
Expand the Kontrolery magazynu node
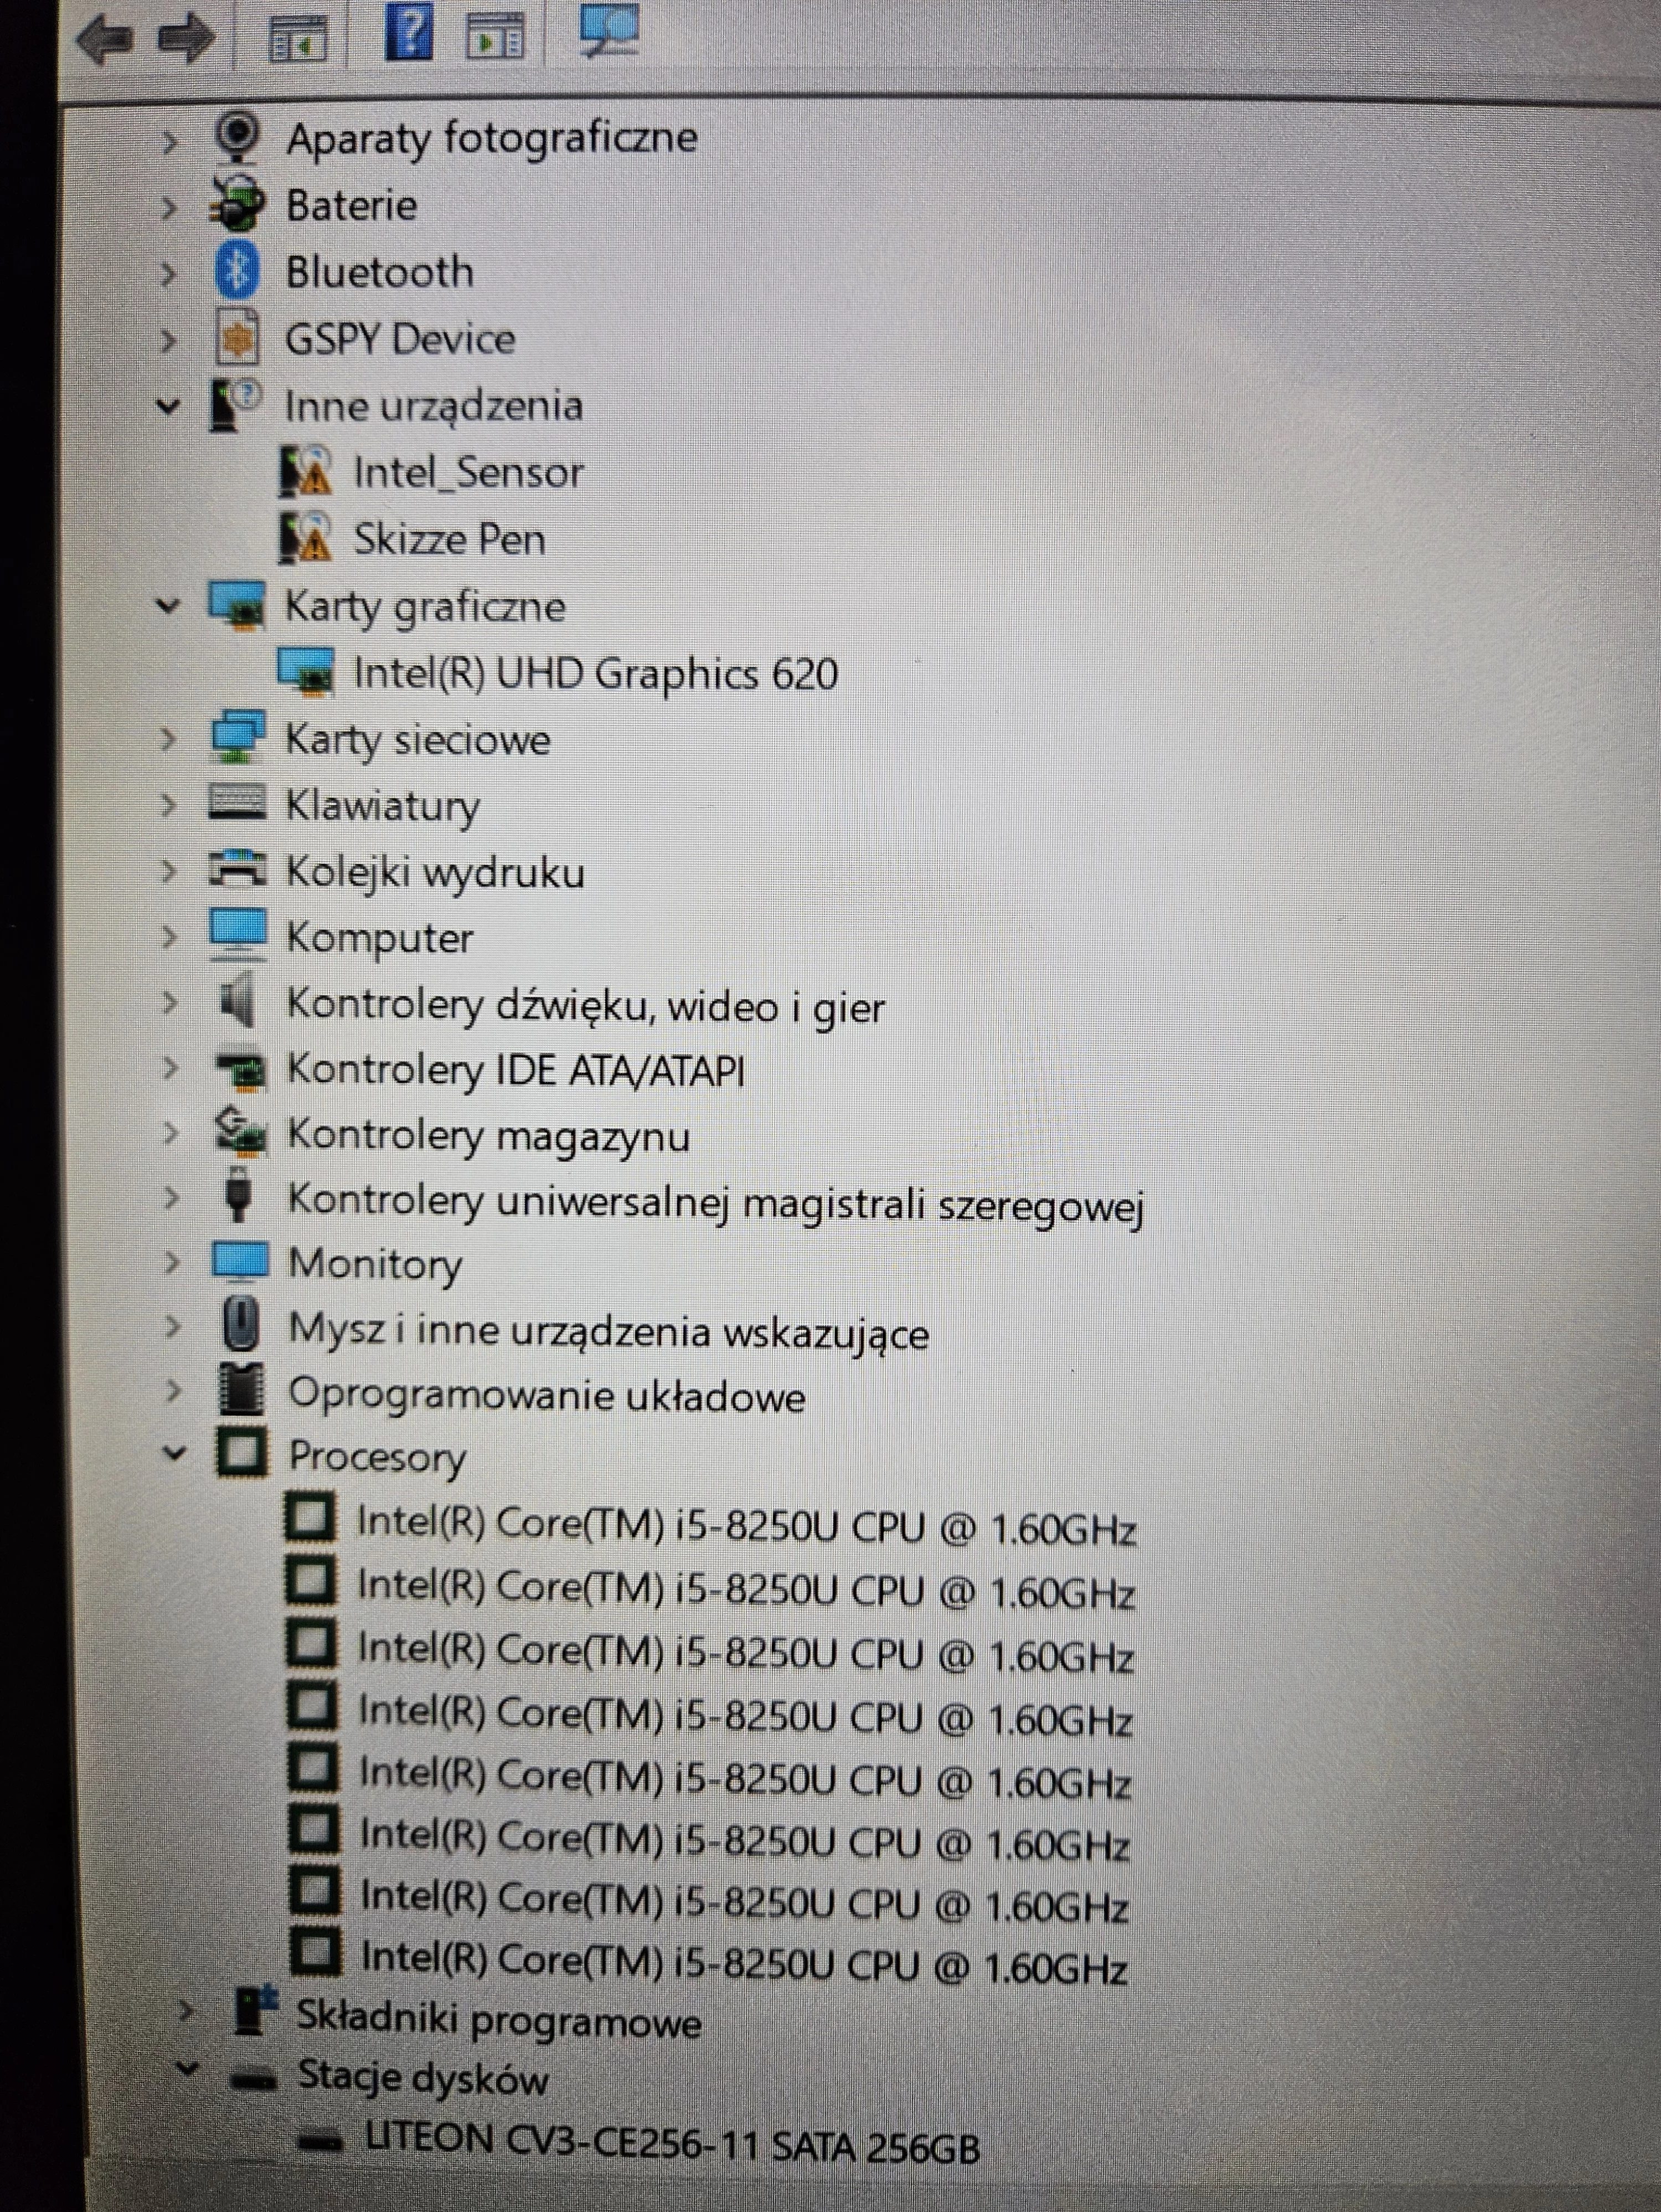click(171, 1134)
